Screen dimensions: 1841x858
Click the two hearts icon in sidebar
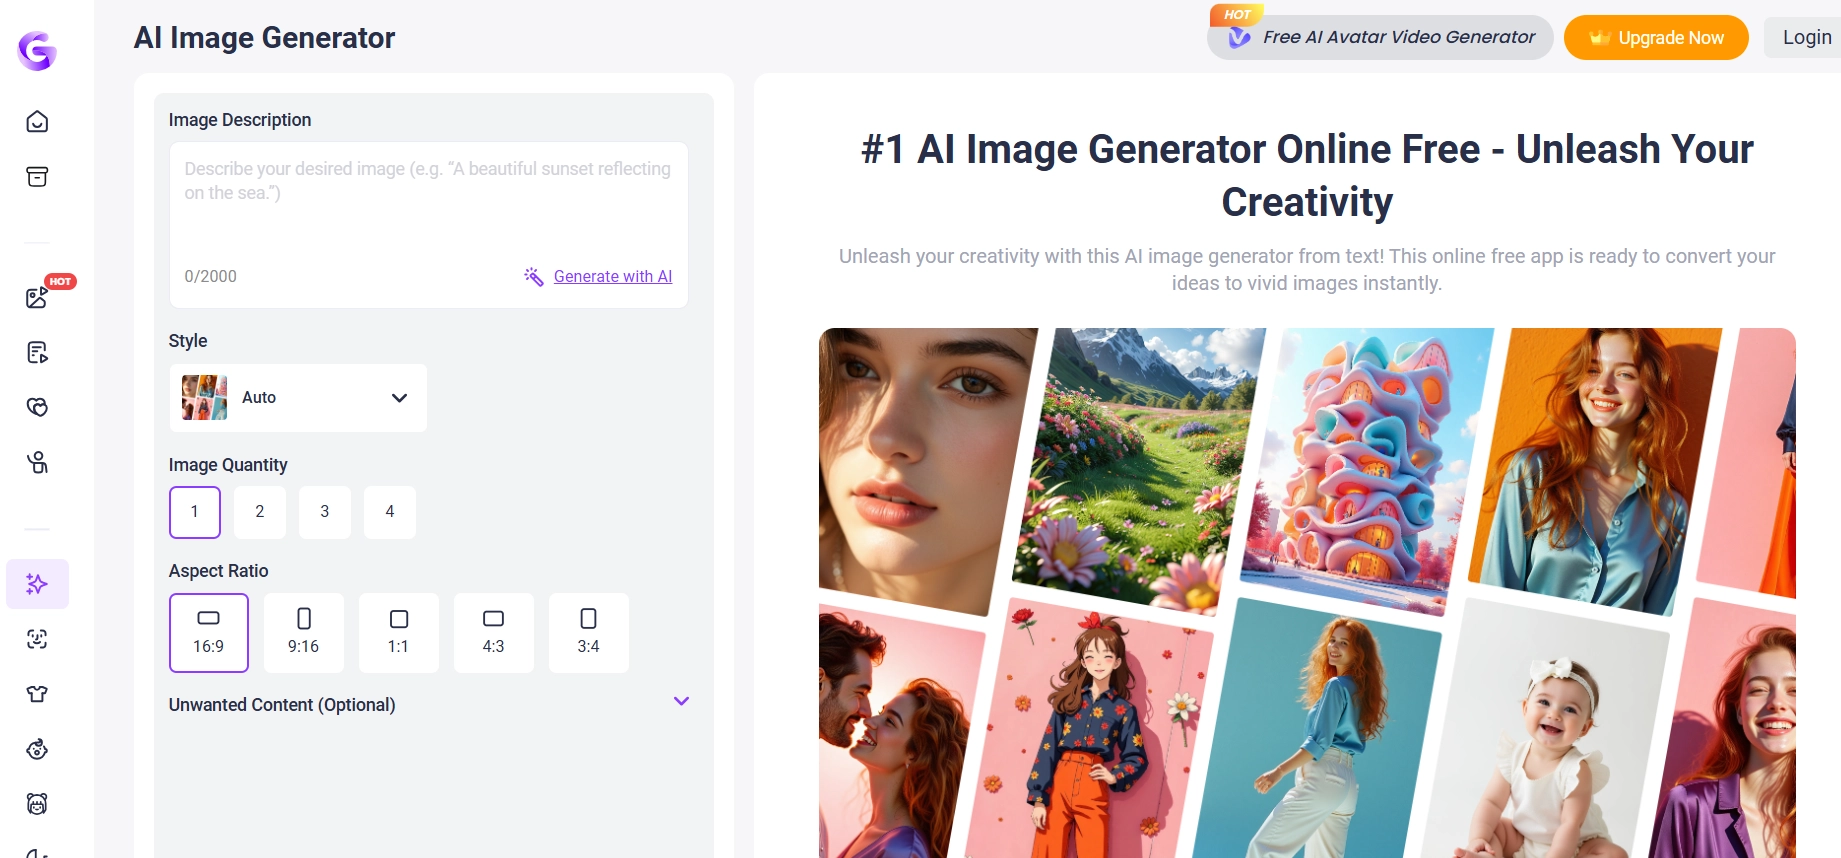[x=37, y=407]
